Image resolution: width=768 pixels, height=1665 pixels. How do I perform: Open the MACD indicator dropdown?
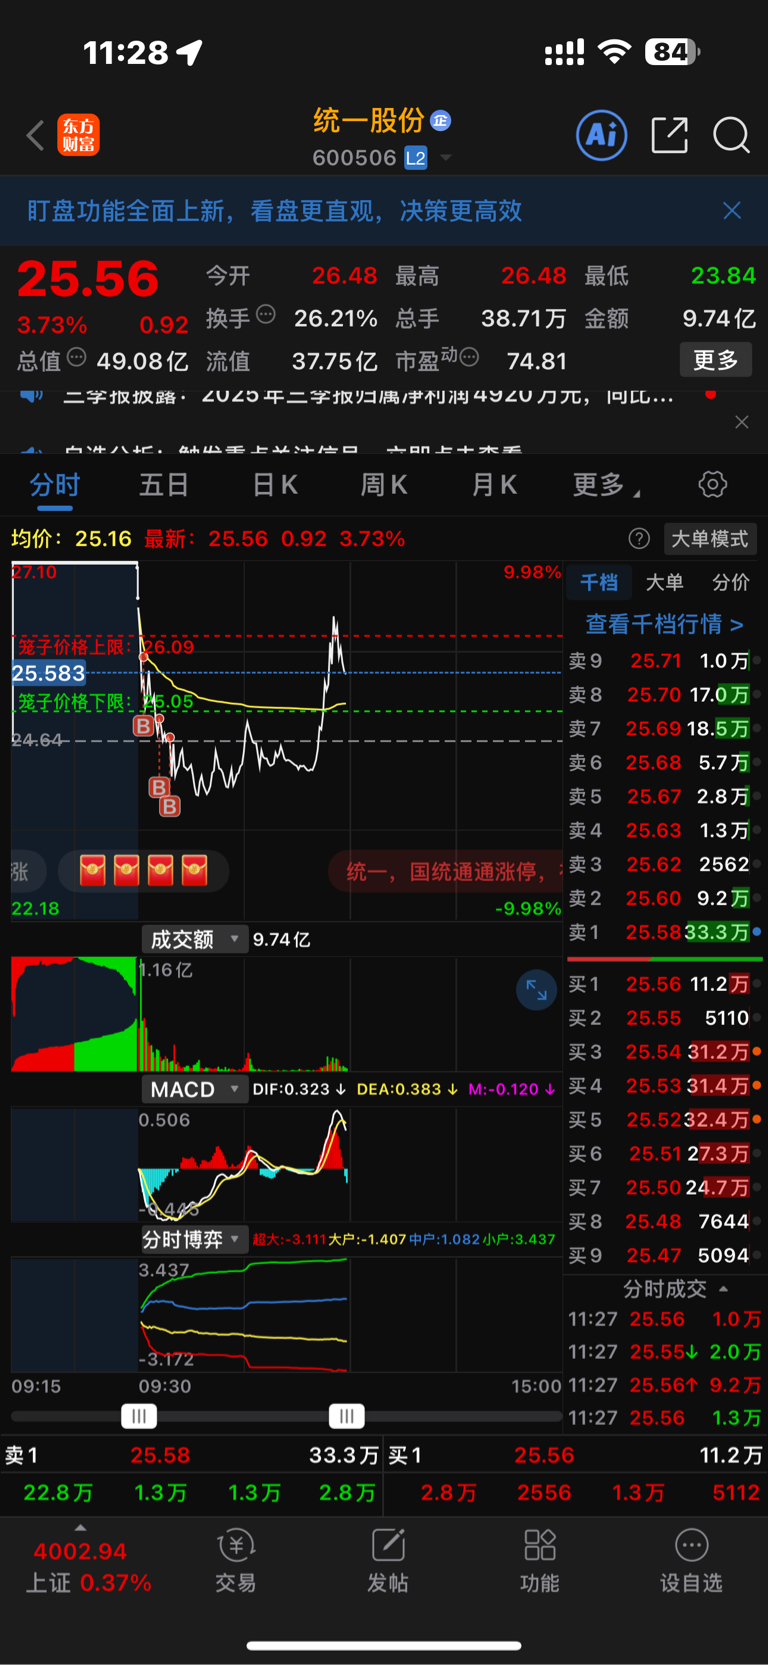tap(195, 1089)
